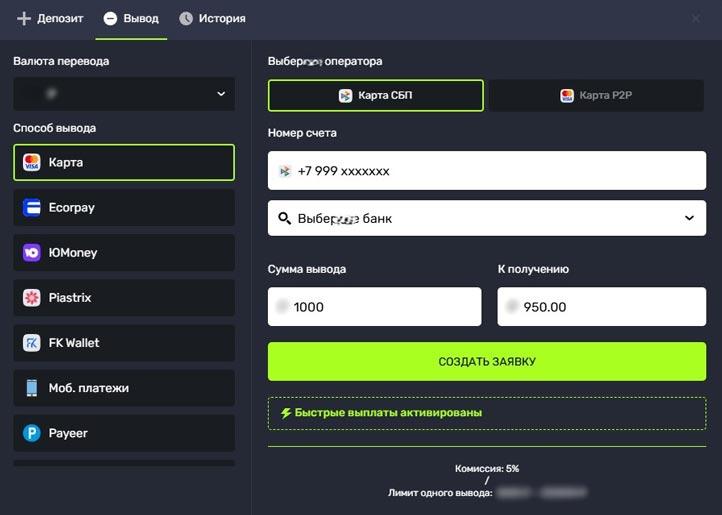Click the search icon in bank selector
The image size is (722, 515).
(x=285, y=218)
